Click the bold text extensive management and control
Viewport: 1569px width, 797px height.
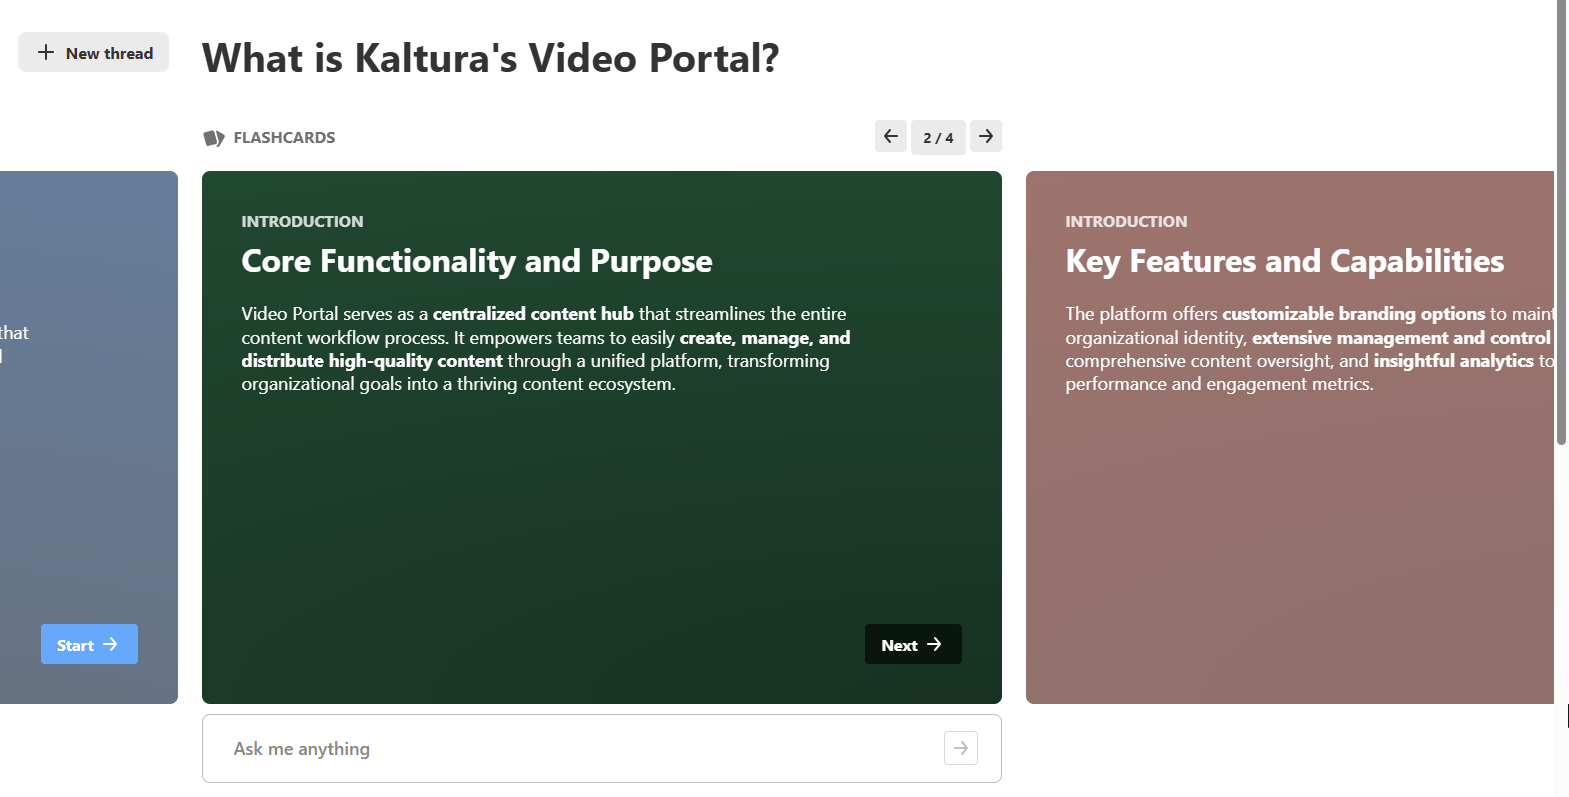1401,338
